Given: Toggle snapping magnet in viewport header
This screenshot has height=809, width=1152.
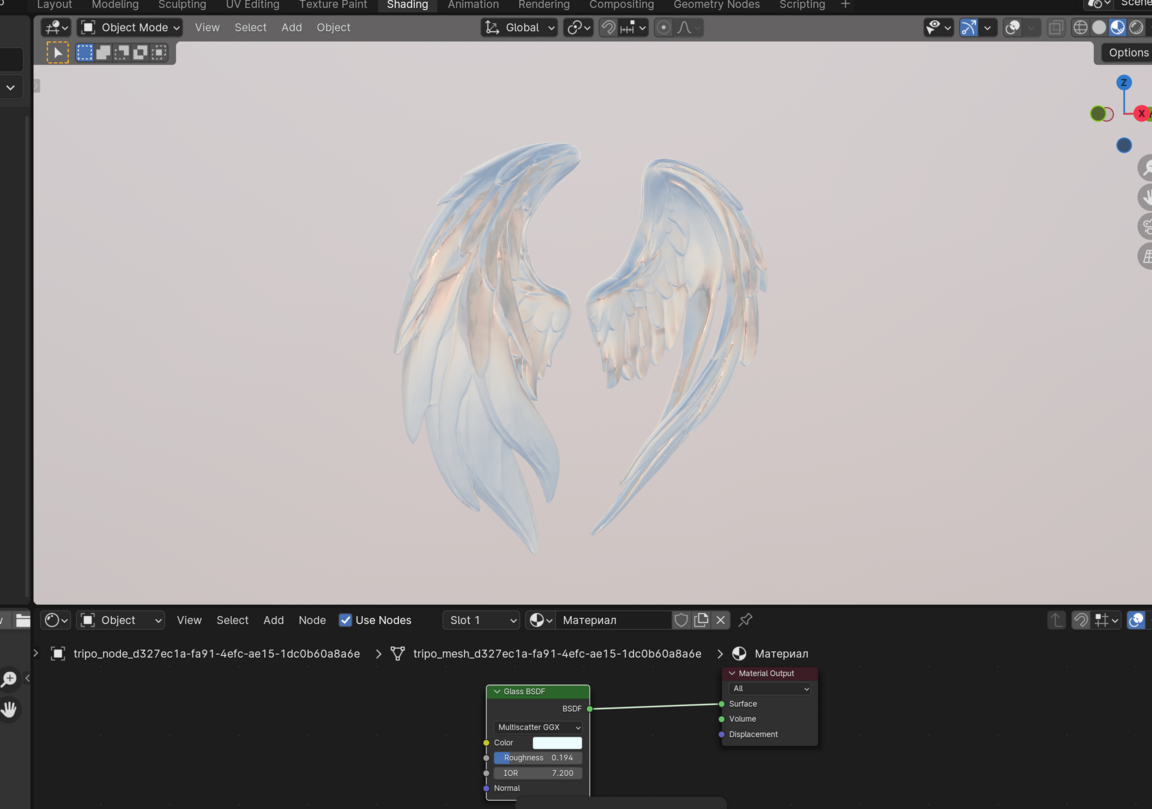Looking at the screenshot, I should pyautogui.click(x=608, y=28).
